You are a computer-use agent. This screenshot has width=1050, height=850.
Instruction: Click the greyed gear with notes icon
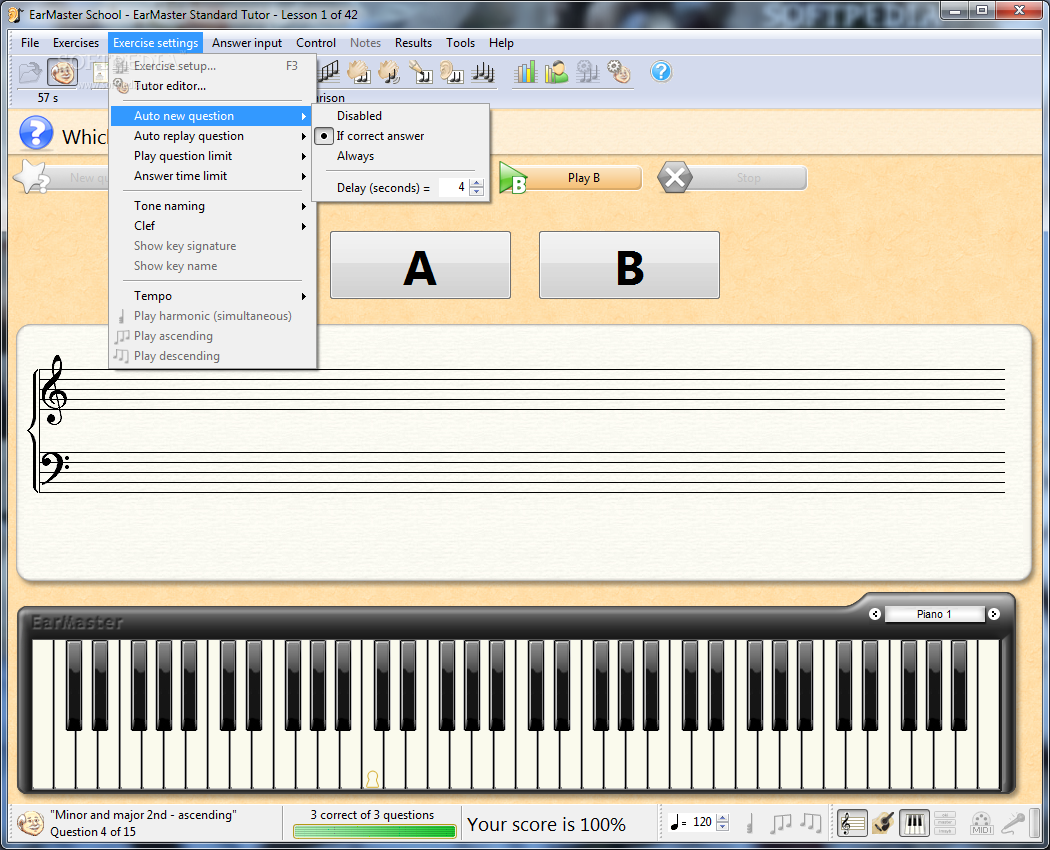[x=587, y=72]
